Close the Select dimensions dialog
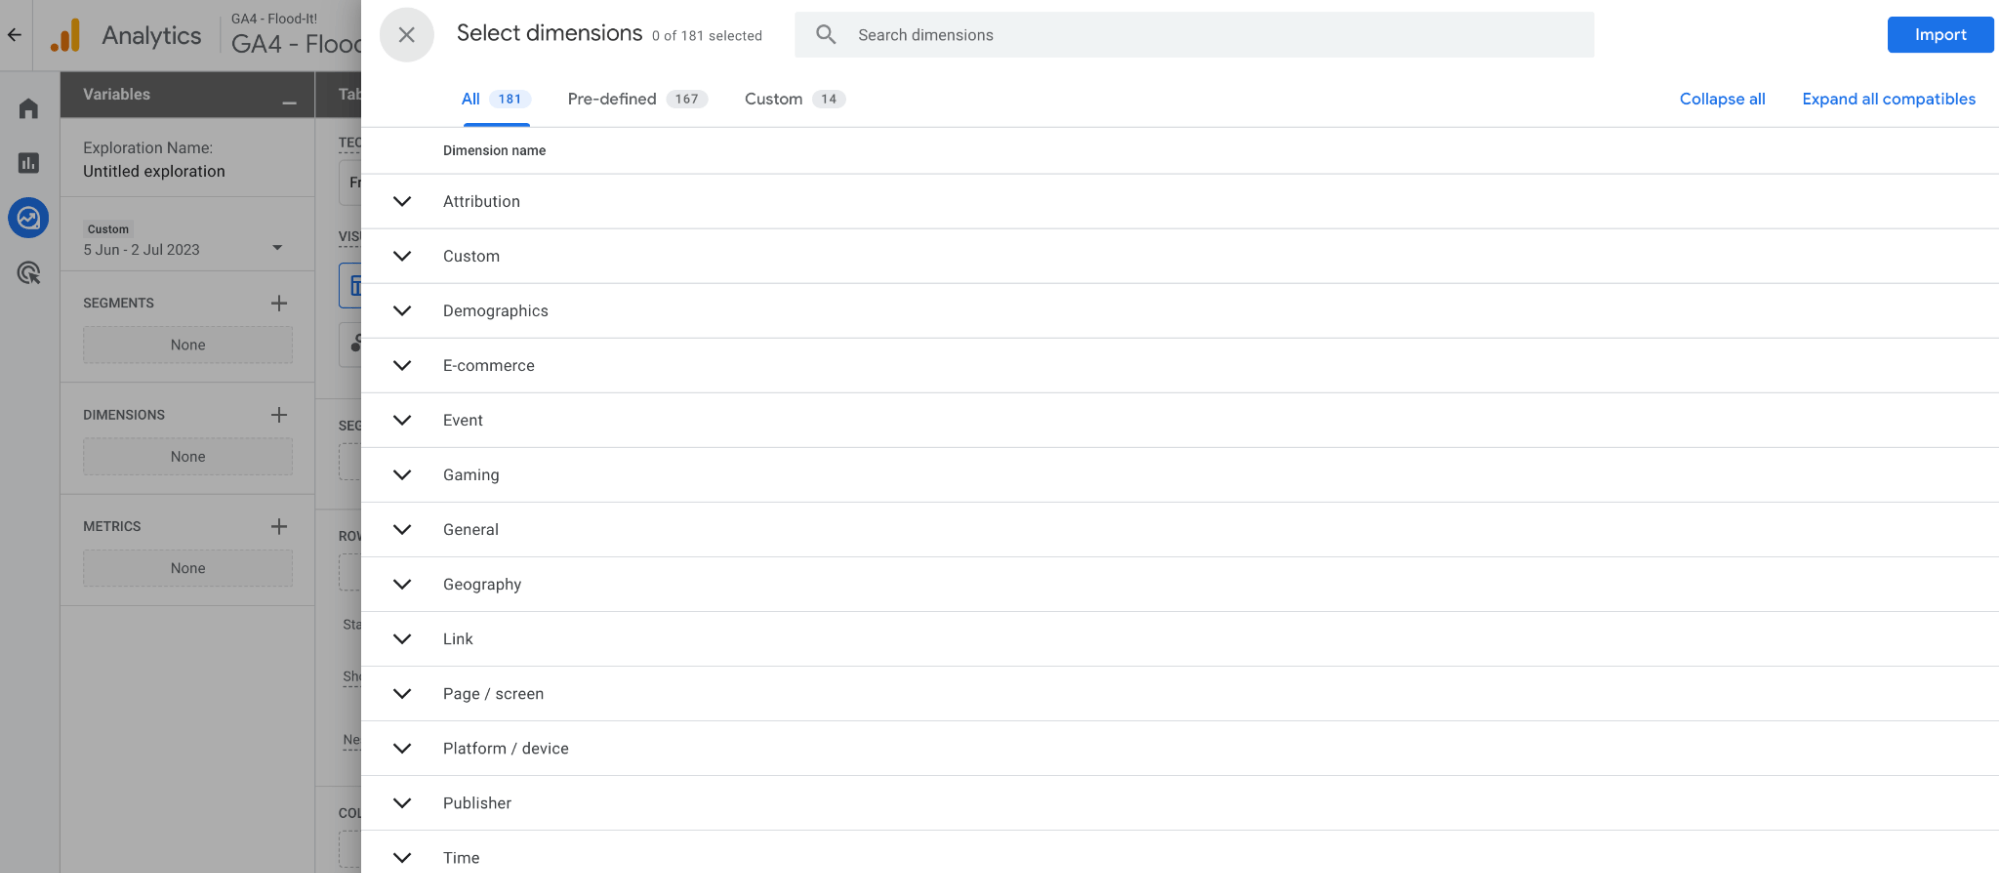The image size is (1999, 873). coord(406,35)
